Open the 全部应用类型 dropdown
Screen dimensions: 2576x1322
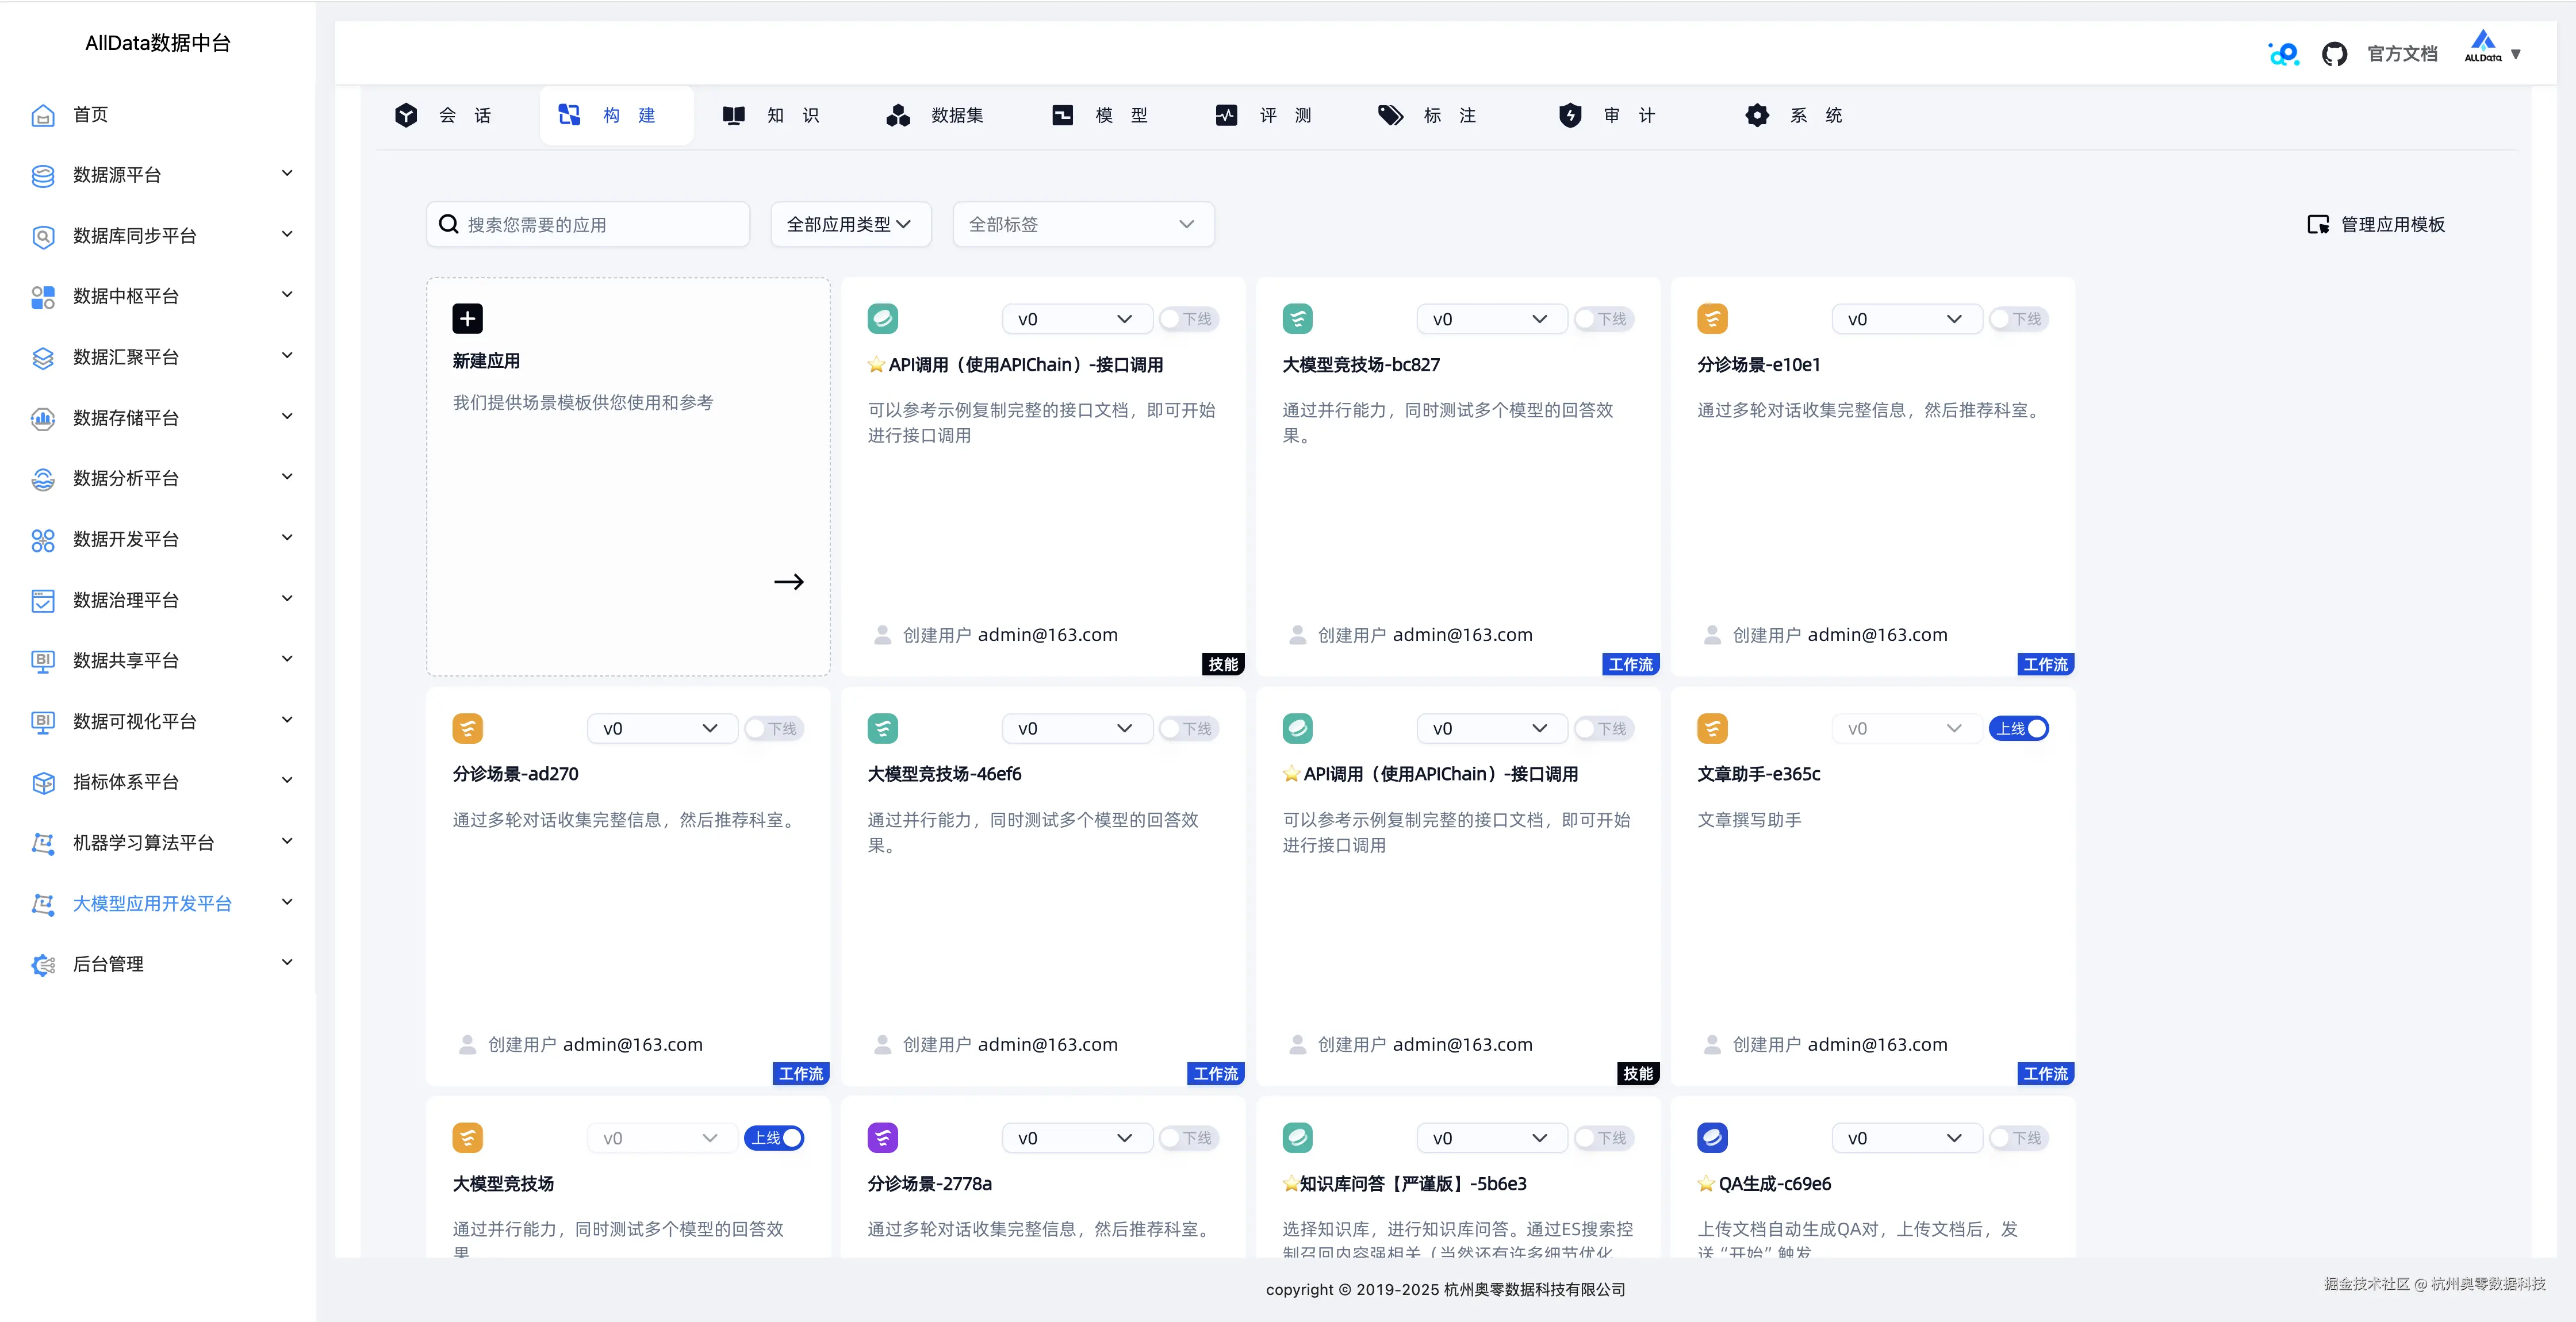[850, 224]
